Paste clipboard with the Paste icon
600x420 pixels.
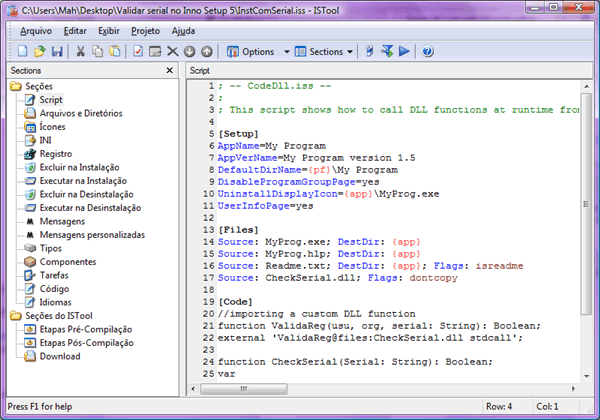click(115, 51)
